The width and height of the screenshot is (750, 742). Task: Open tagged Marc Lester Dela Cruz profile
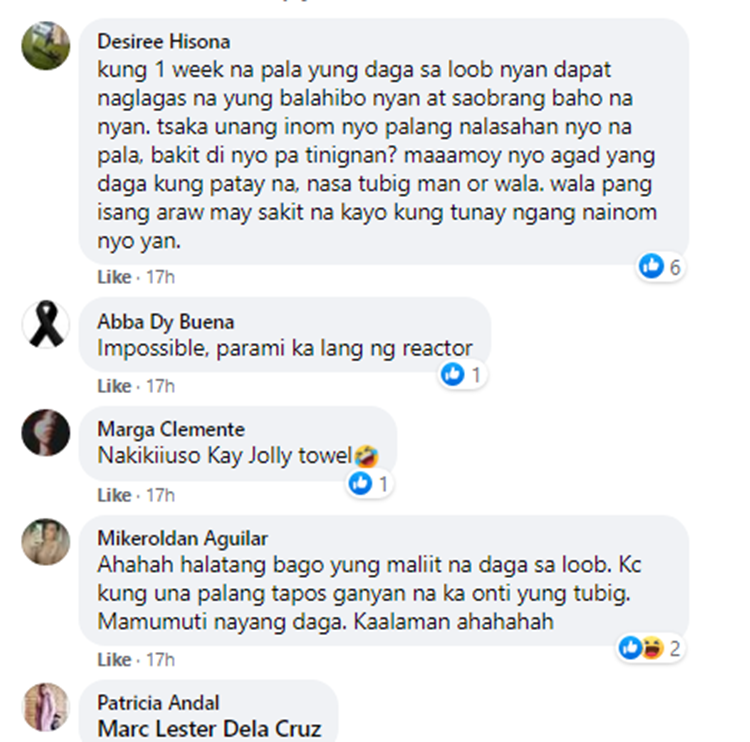click(x=209, y=729)
